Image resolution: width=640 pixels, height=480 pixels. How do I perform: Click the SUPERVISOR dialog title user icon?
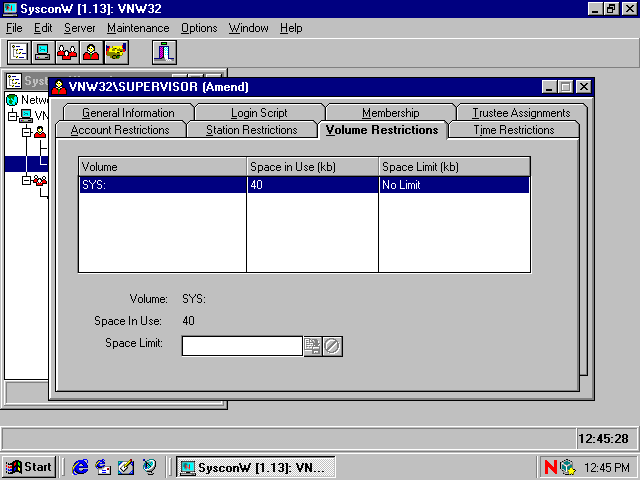[59, 87]
